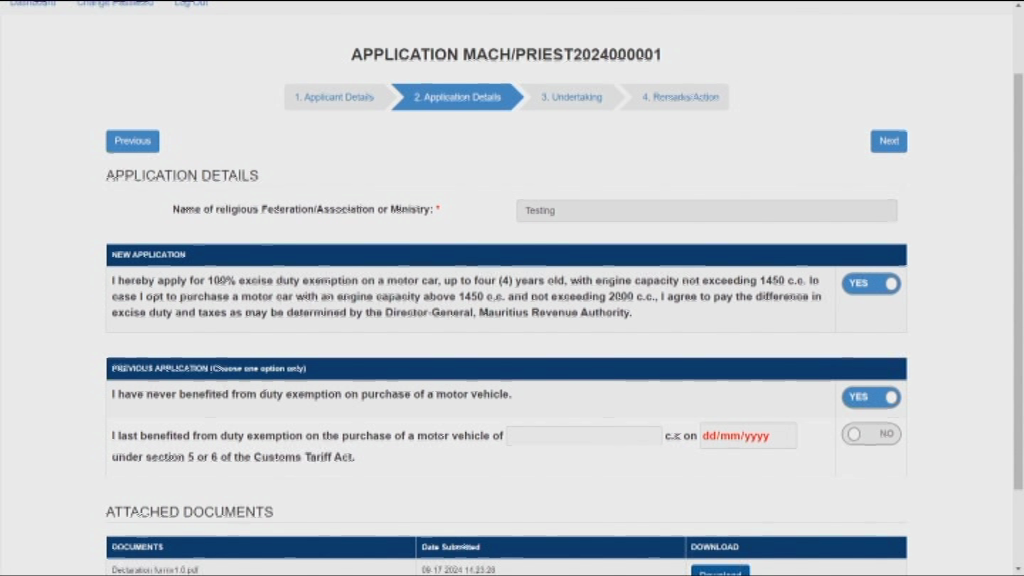Open the Undertaking step
This screenshot has height=576, width=1024.
tap(571, 97)
